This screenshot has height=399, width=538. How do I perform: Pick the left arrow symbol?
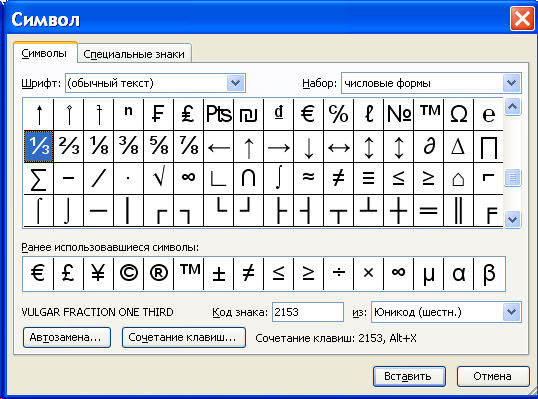[x=219, y=146]
